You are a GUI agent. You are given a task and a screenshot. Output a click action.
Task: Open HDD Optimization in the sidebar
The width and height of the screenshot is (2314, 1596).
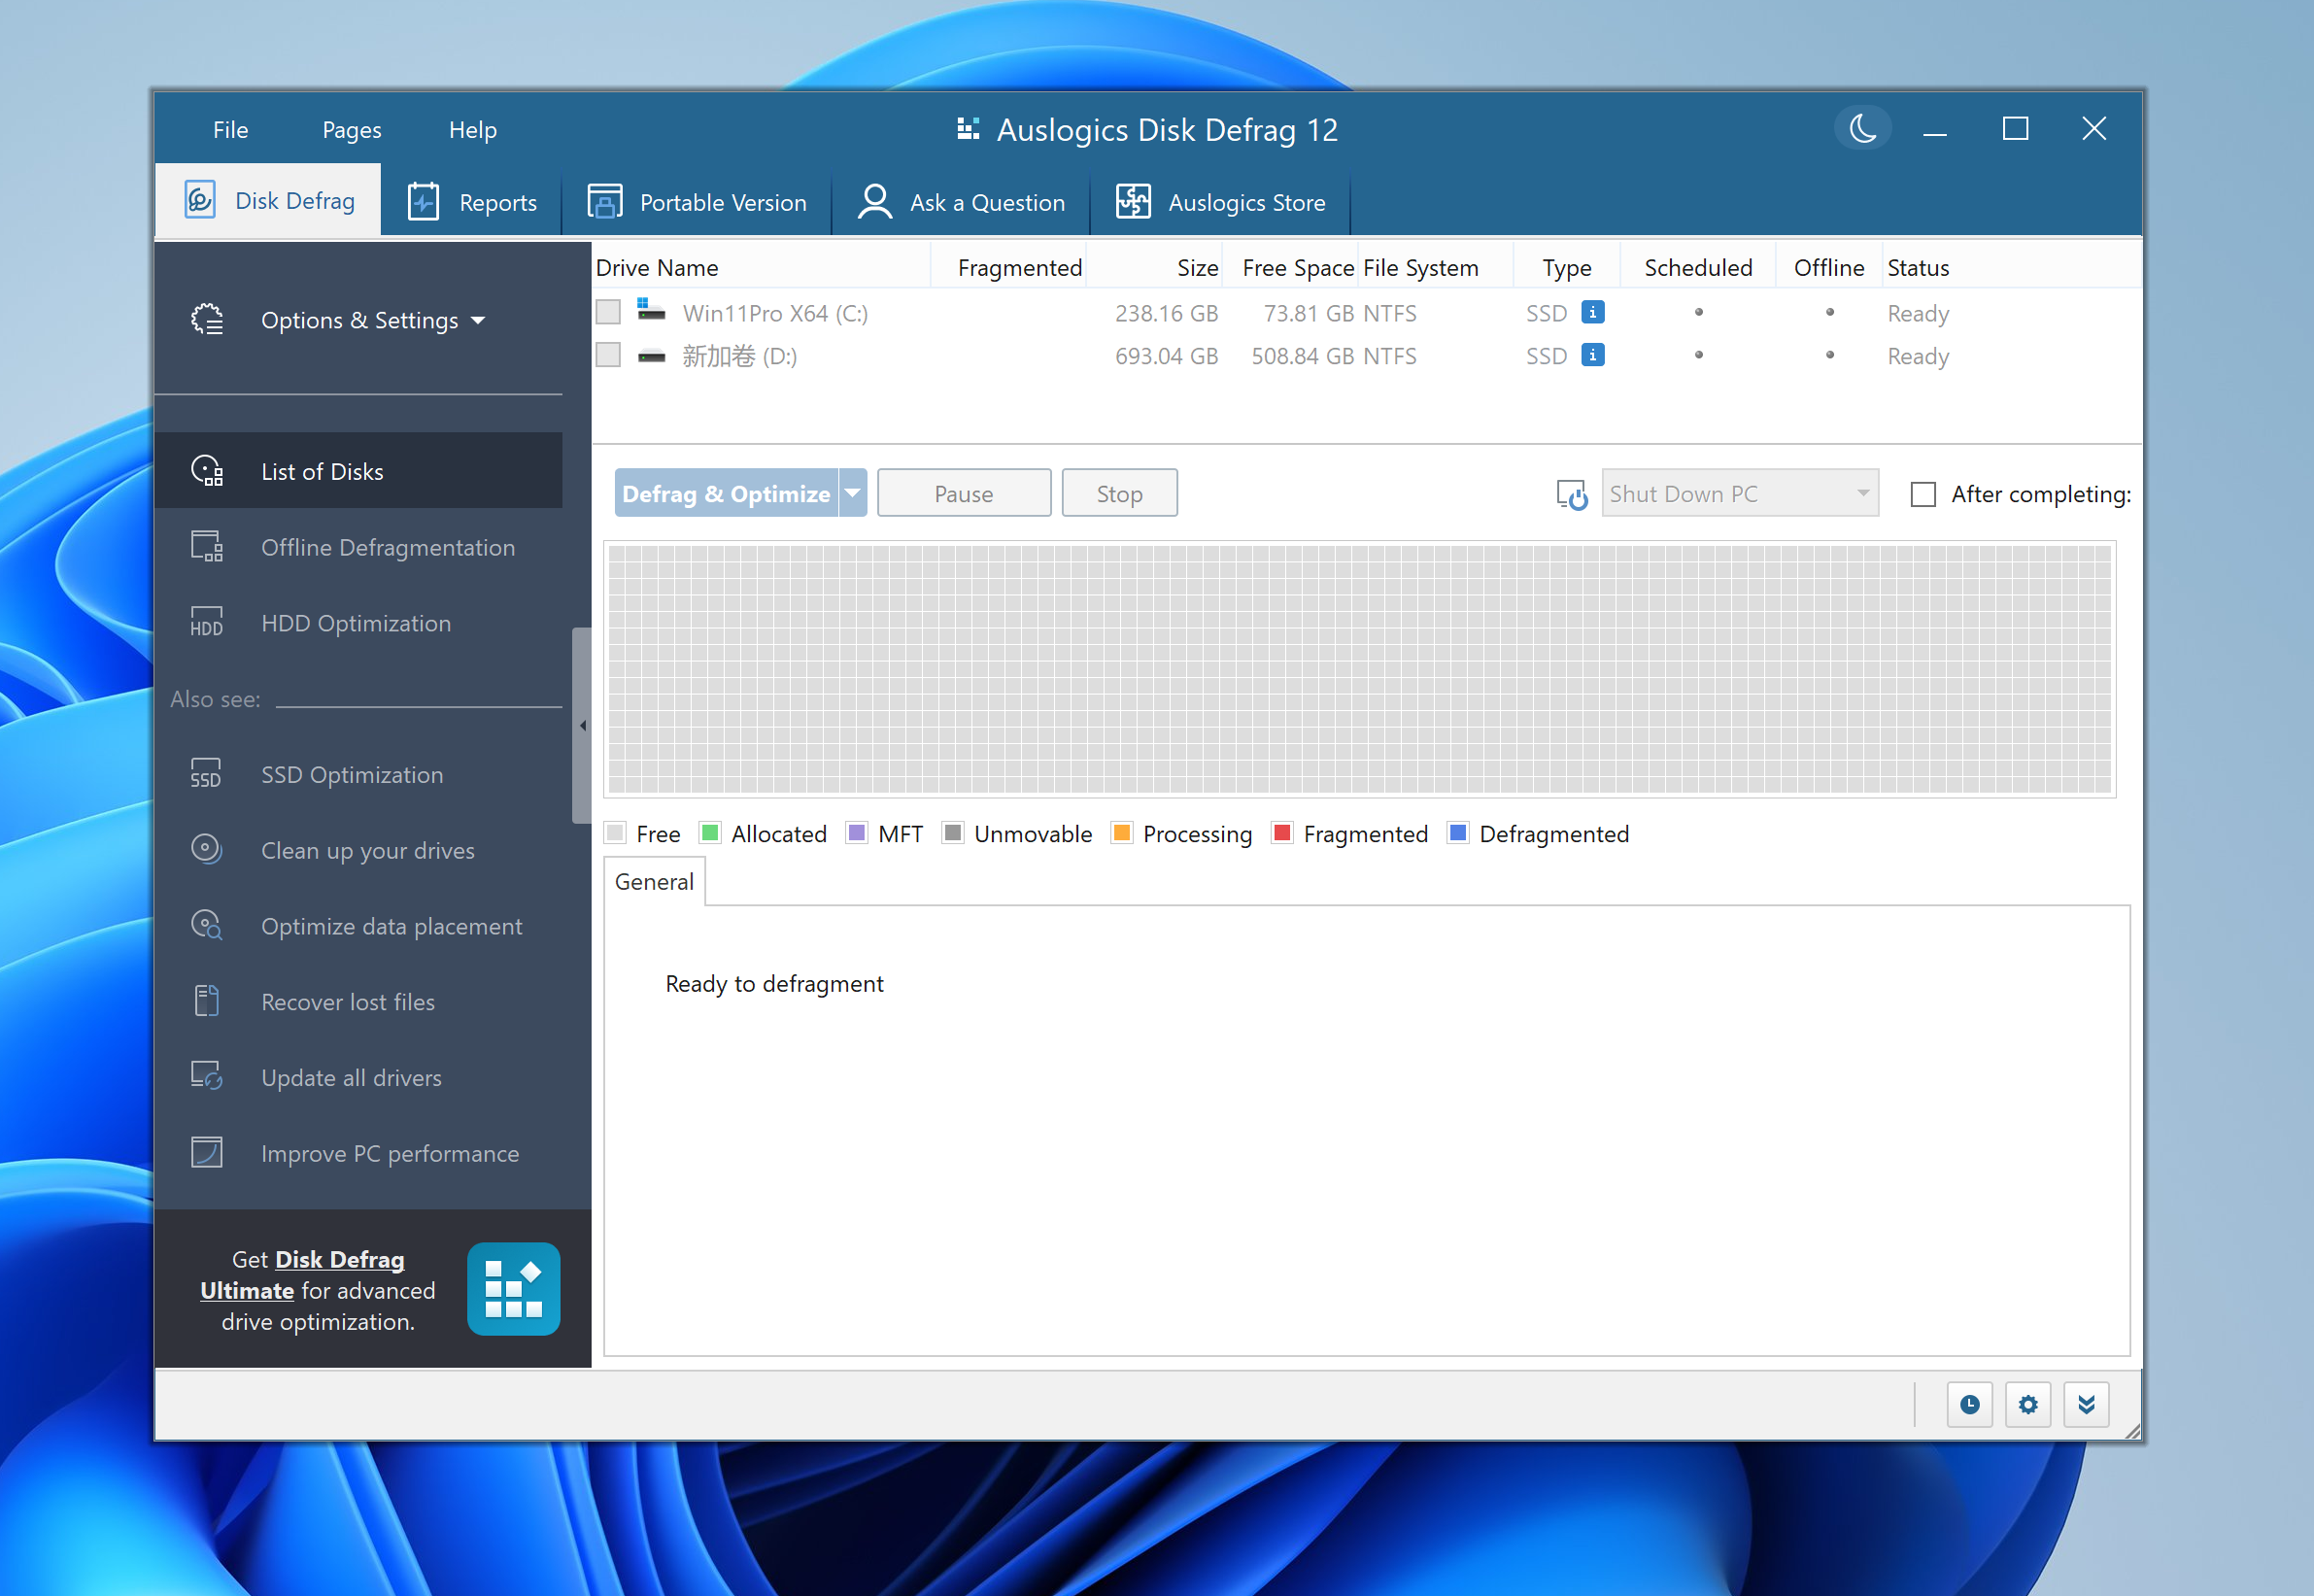click(356, 623)
